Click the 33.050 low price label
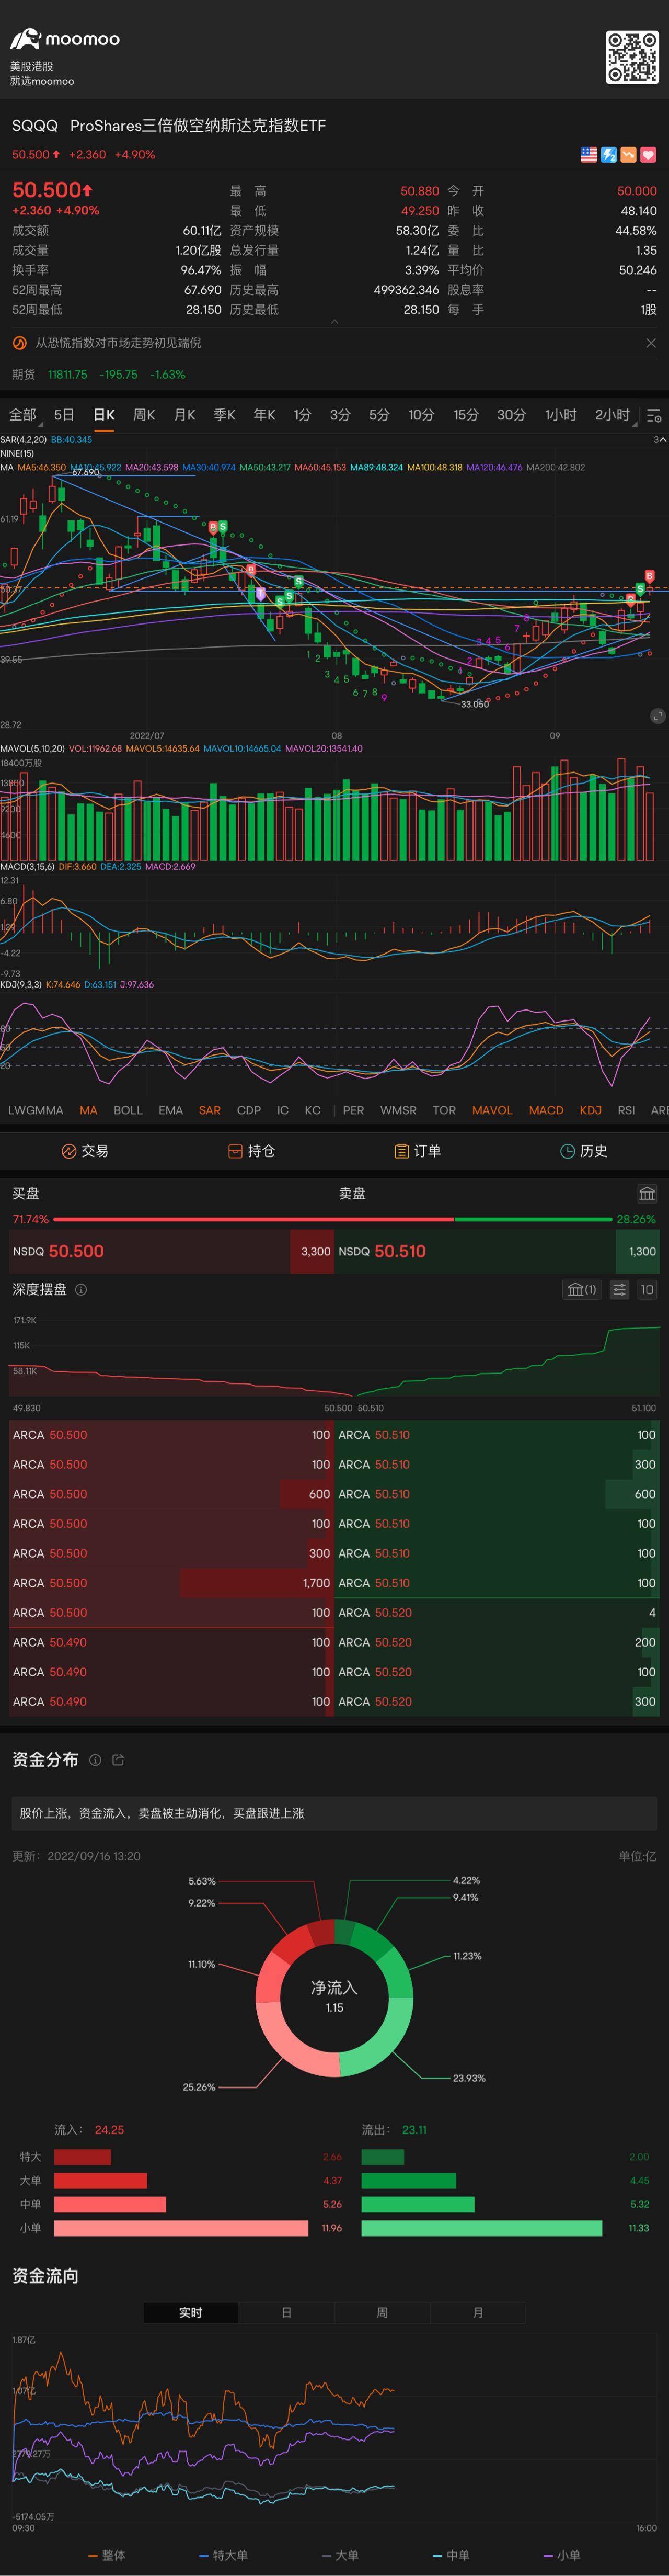The height and width of the screenshot is (2576, 669). (475, 704)
